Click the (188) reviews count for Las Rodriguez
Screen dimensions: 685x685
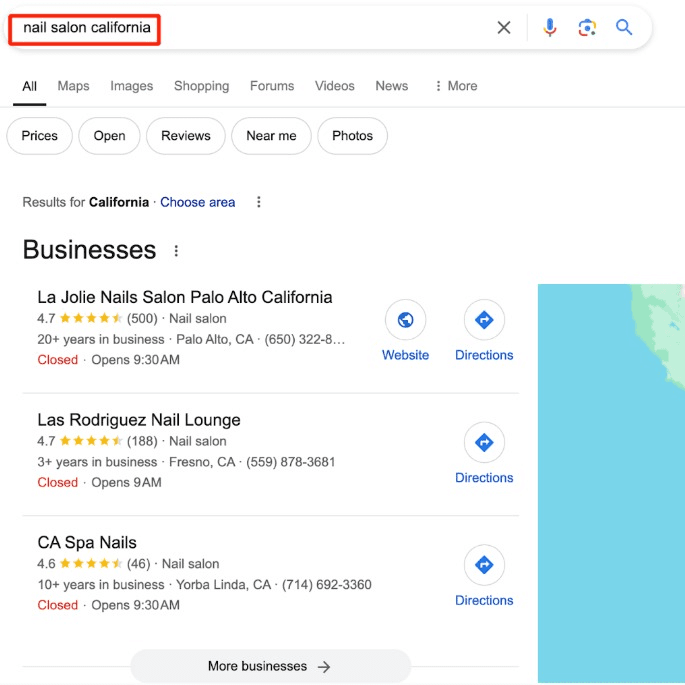click(x=142, y=441)
